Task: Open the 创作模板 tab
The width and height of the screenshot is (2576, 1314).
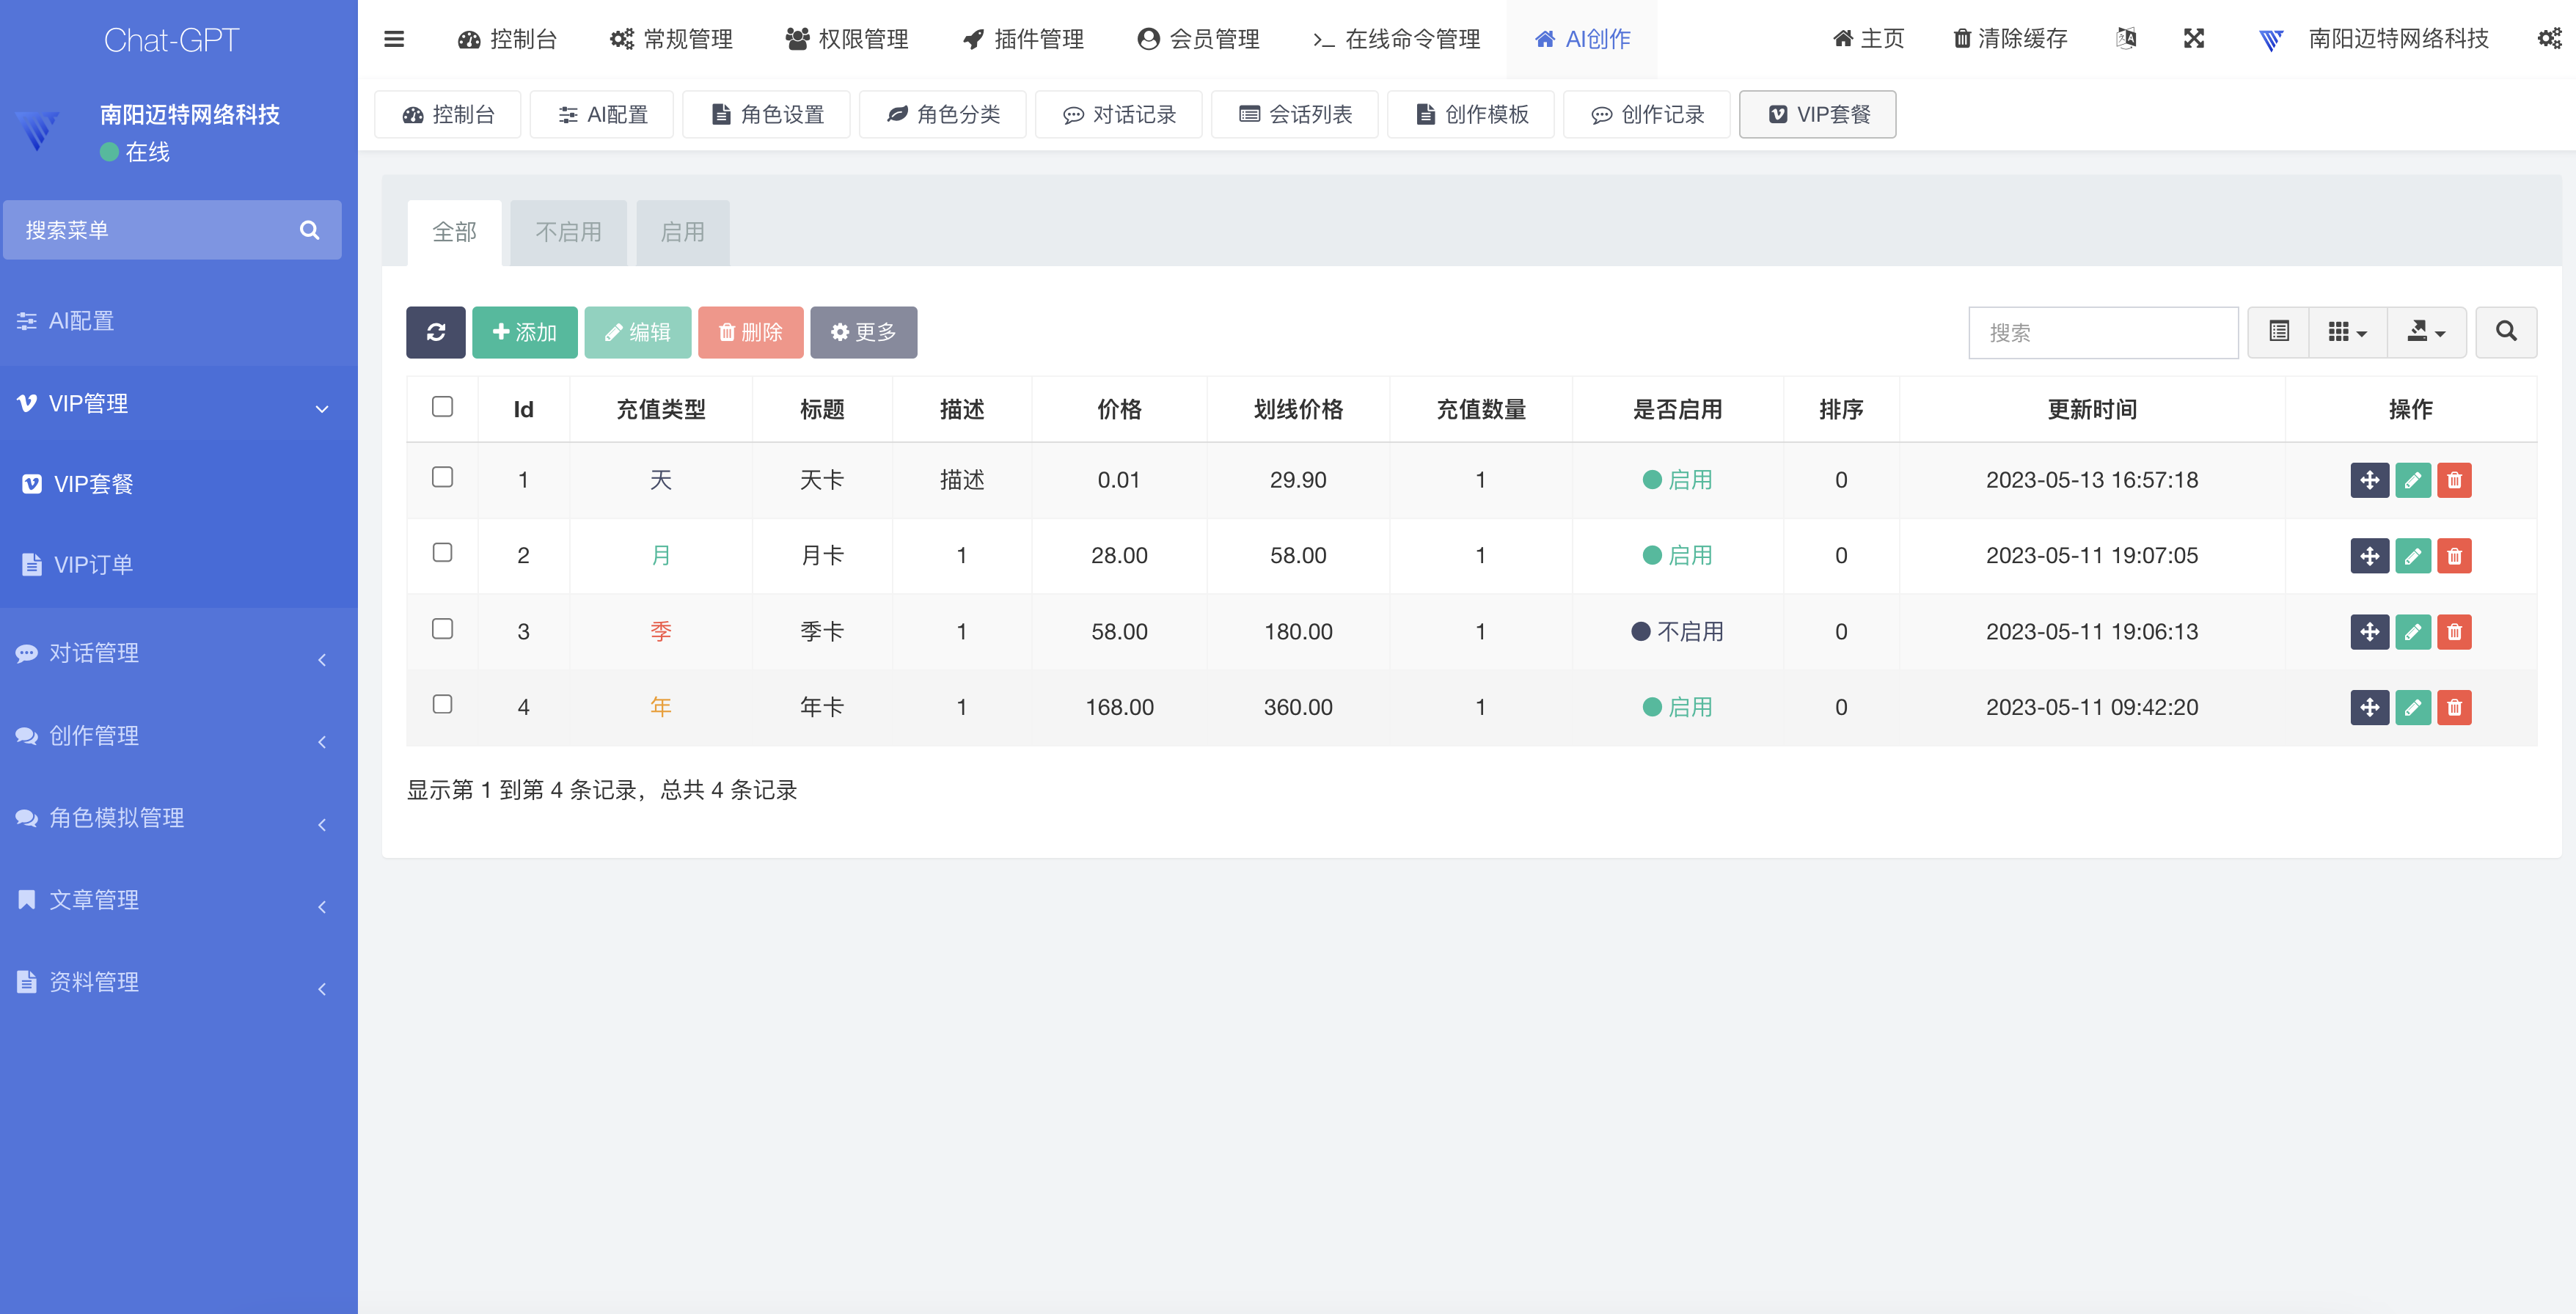Action: 1471,115
